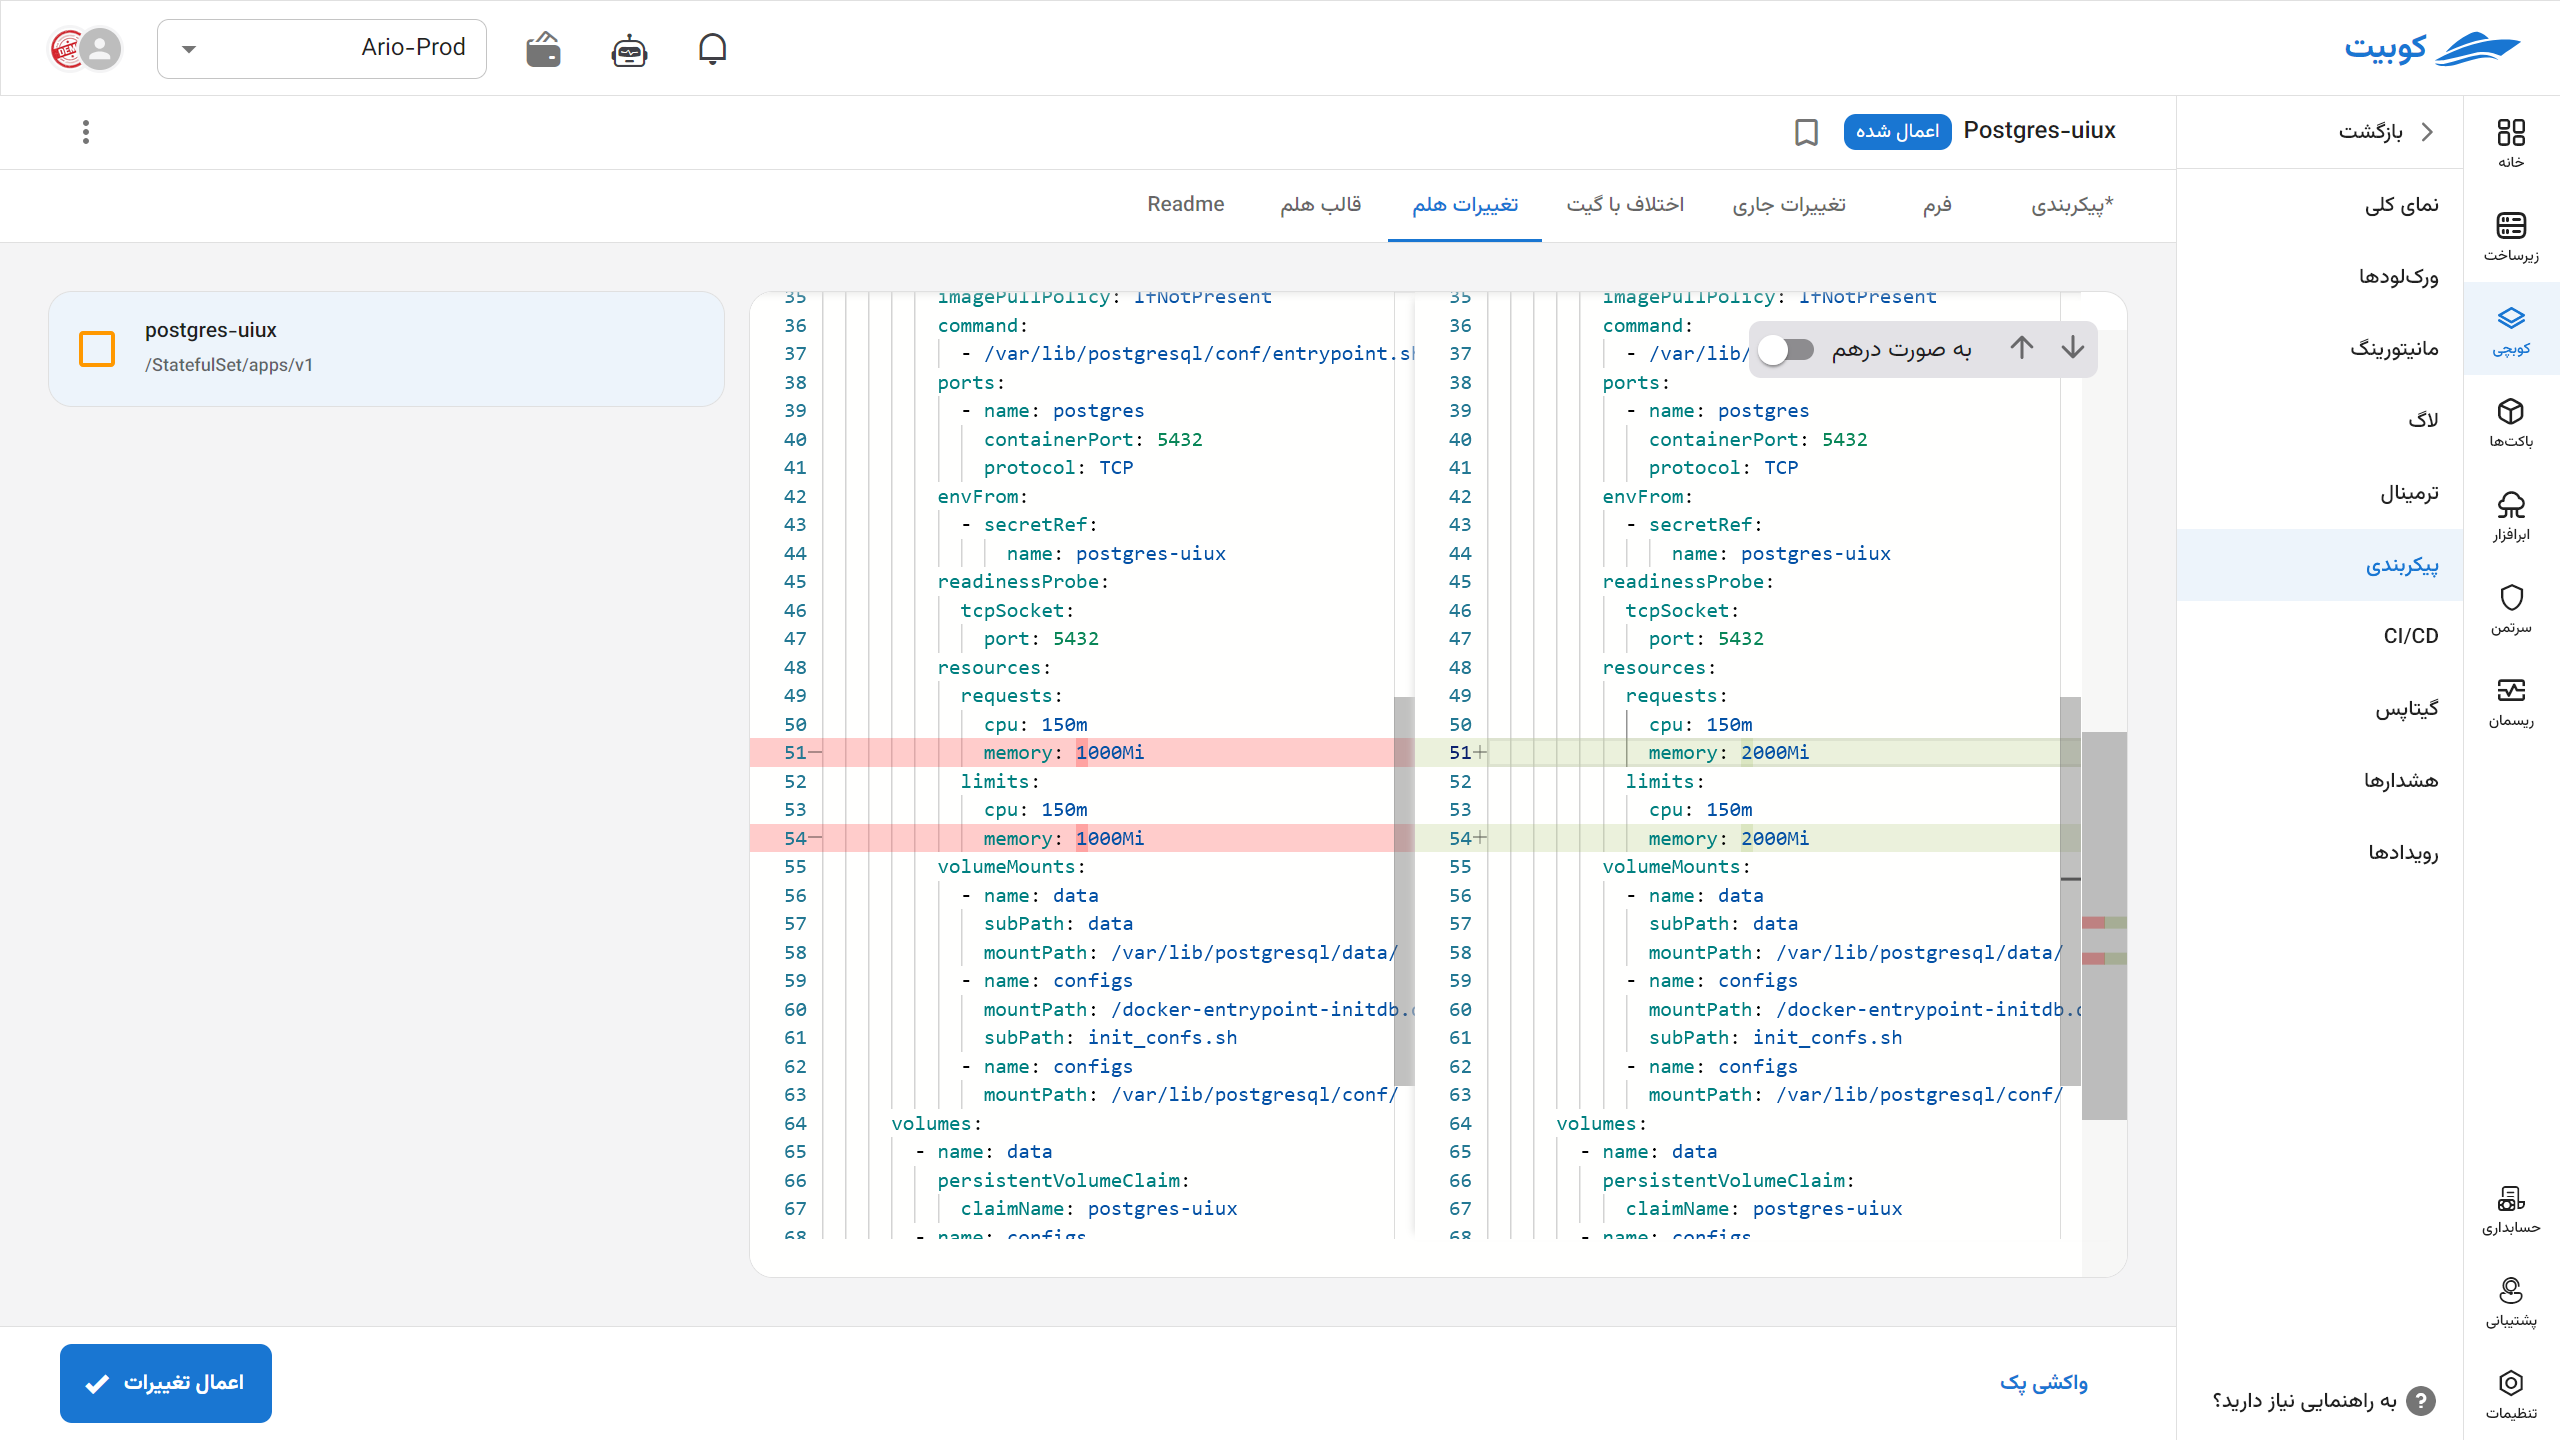Click the واکشی پک link
Screen dimensions: 2560x1440
pyautogui.click(x=2043, y=1383)
